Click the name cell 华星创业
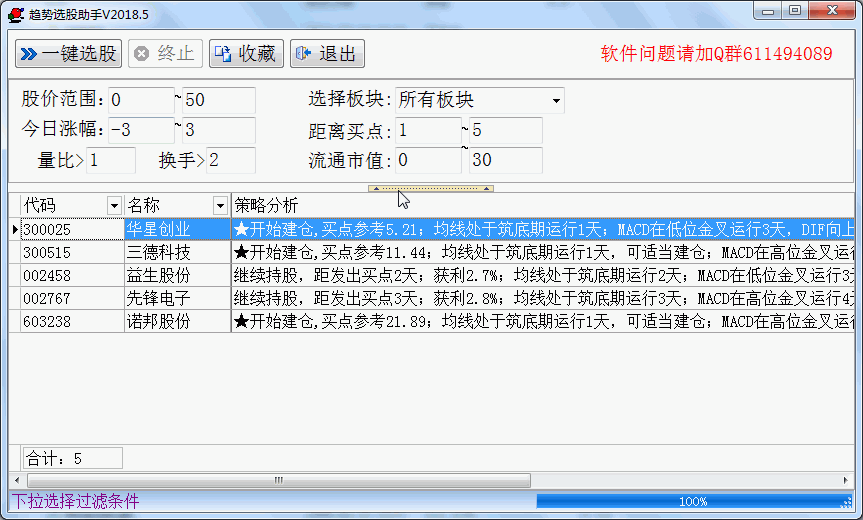Screen dimensions: 863x520 178,229
